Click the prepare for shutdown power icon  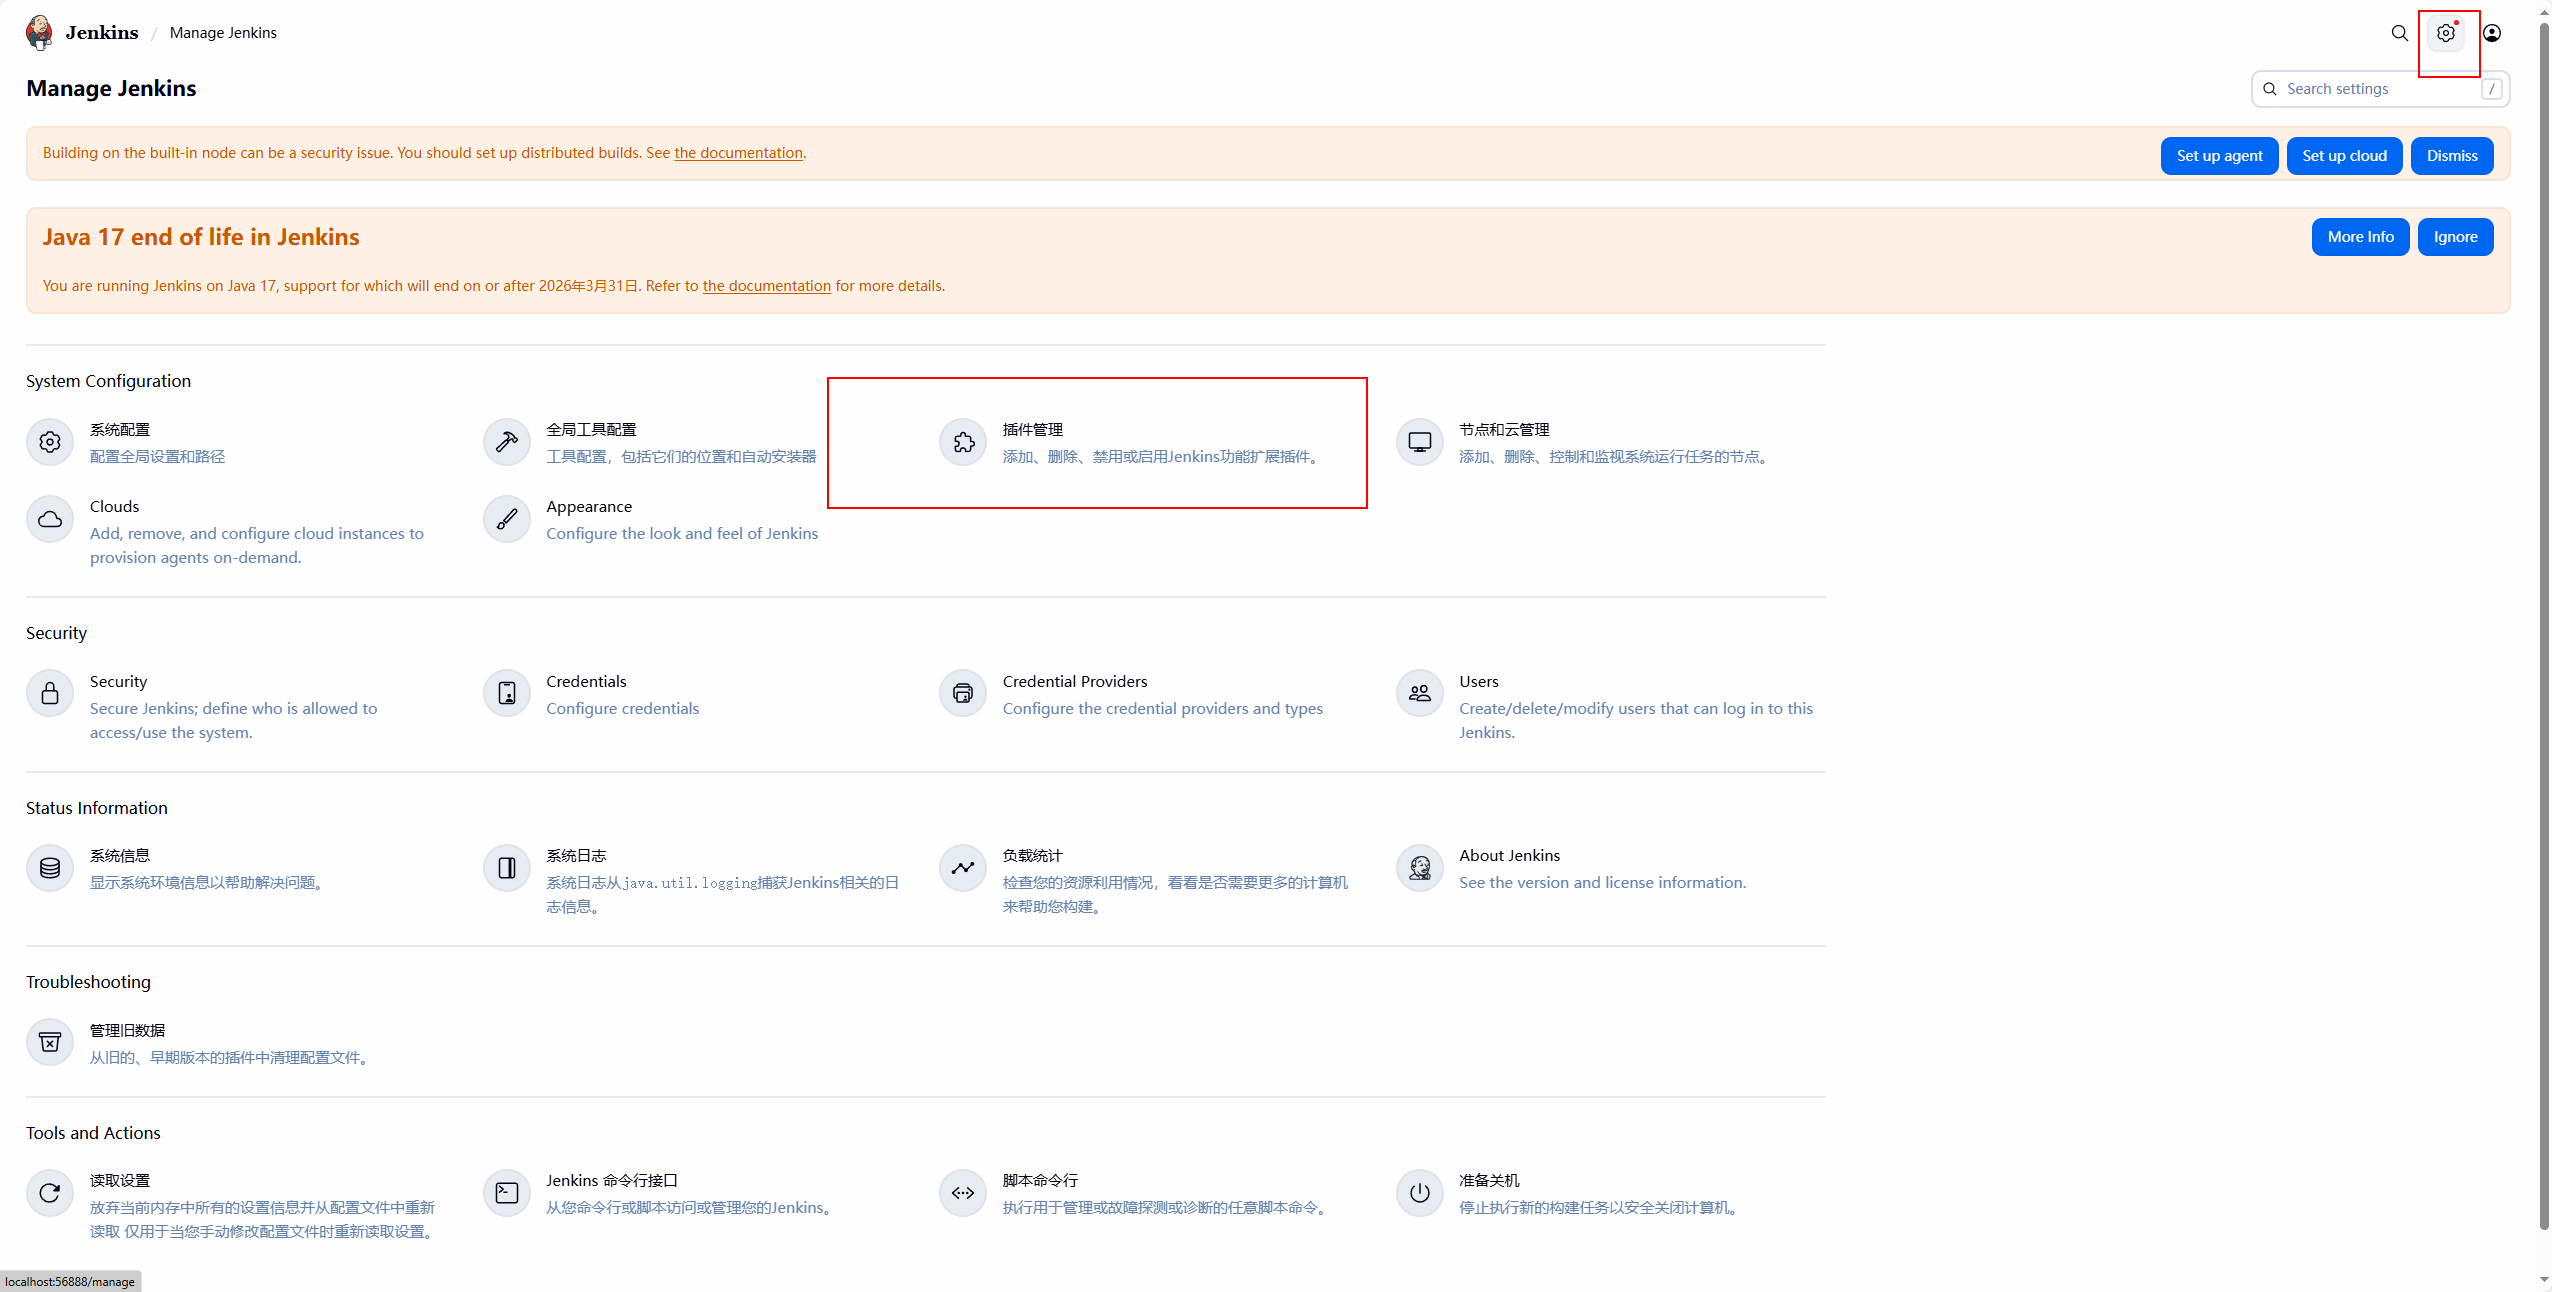coord(1419,1193)
